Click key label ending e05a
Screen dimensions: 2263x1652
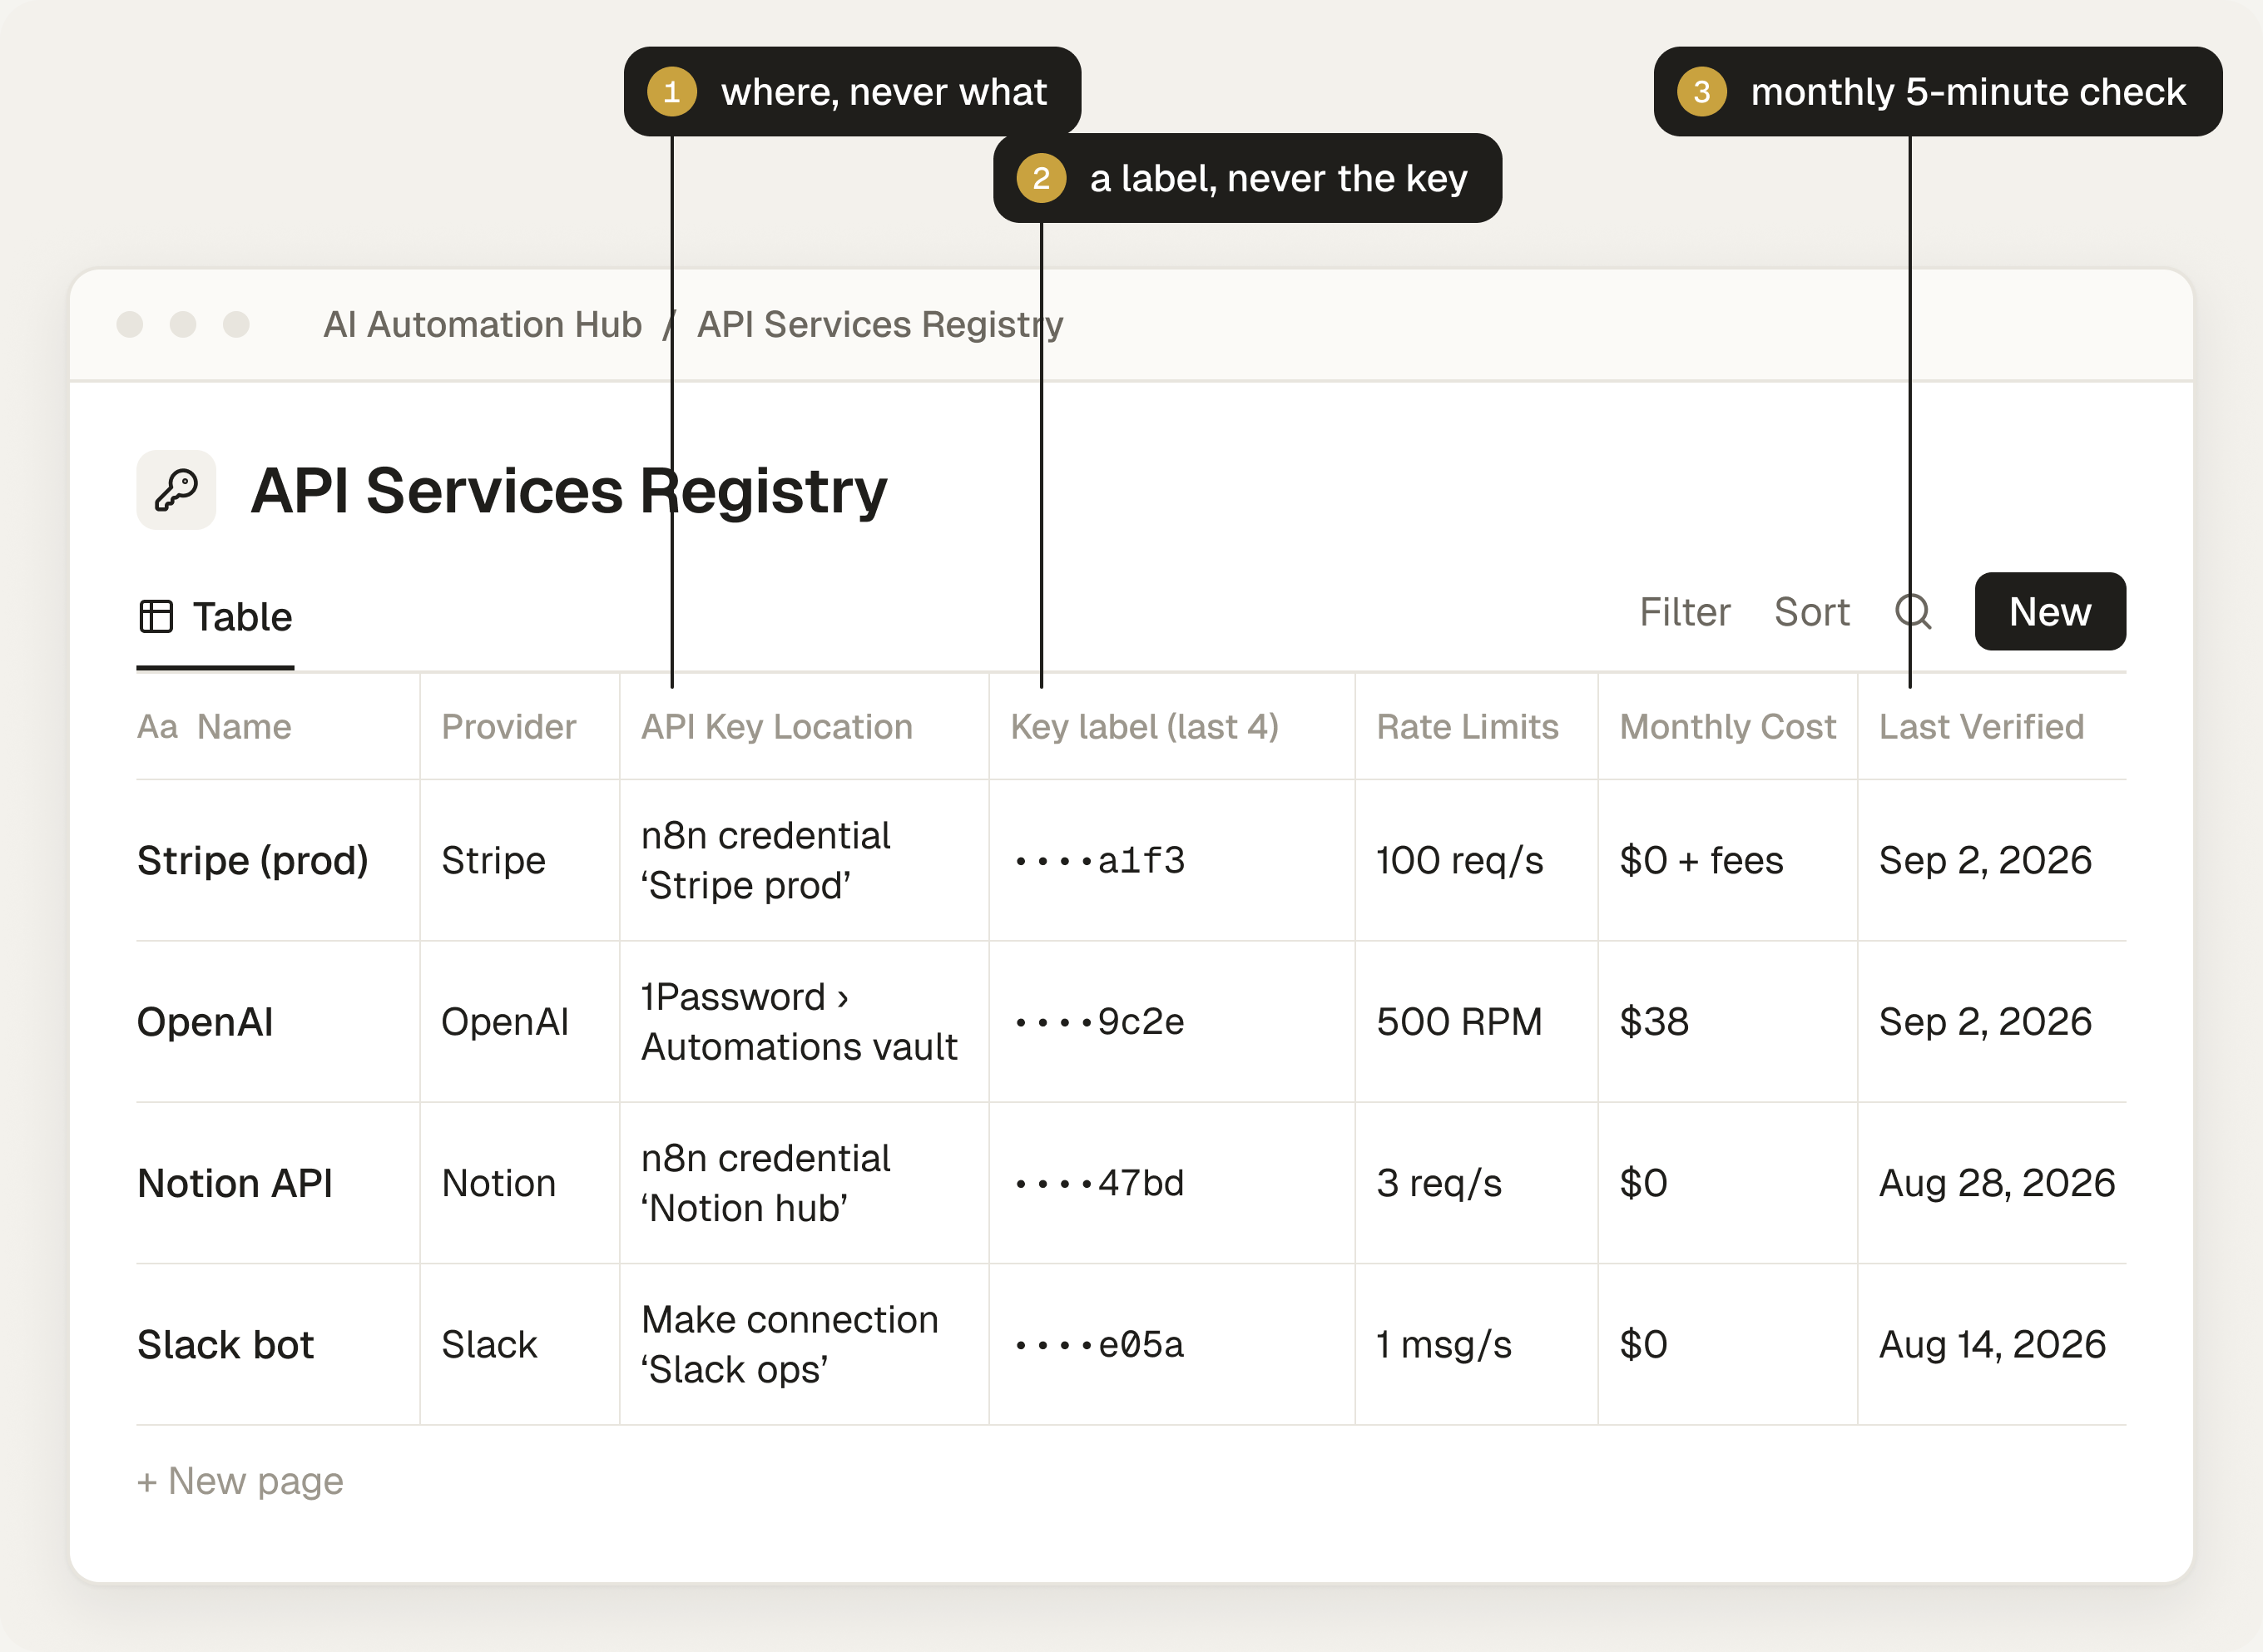pyautogui.click(x=1099, y=1344)
